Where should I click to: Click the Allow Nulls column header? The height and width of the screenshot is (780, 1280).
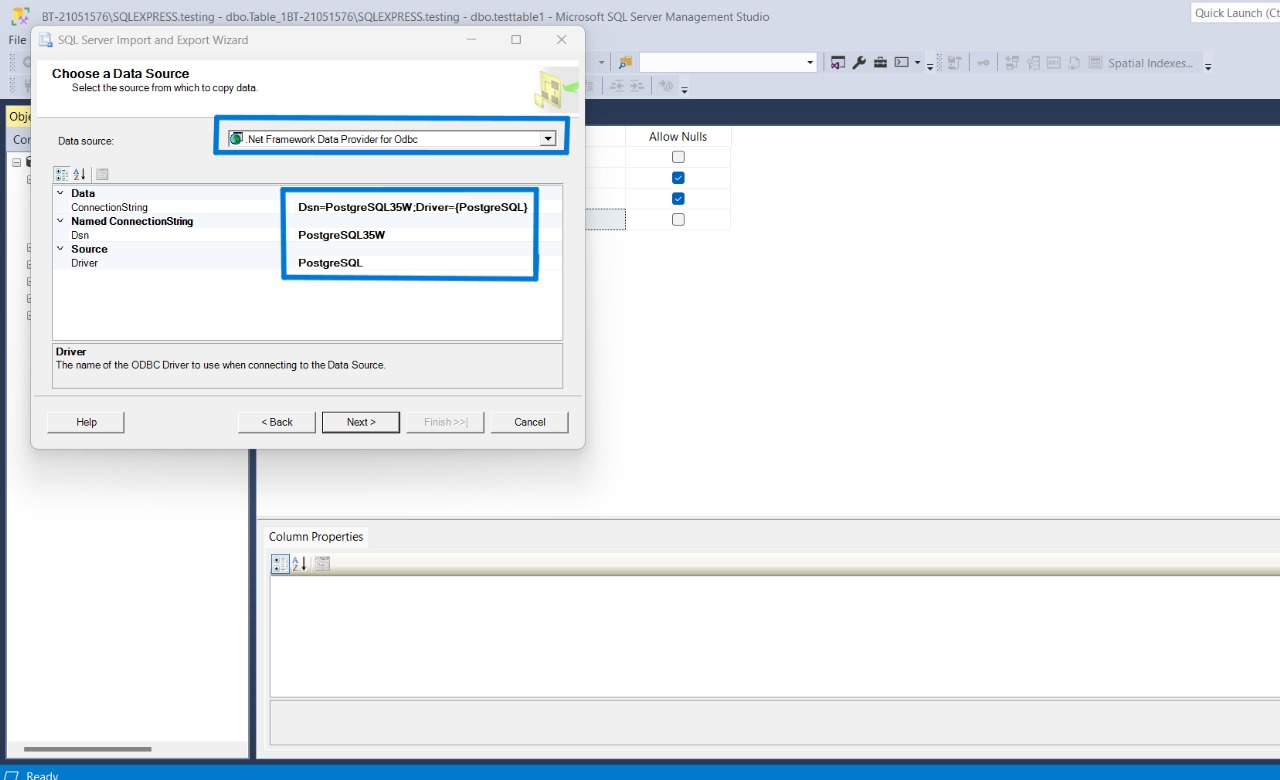(x=678, y=136)
